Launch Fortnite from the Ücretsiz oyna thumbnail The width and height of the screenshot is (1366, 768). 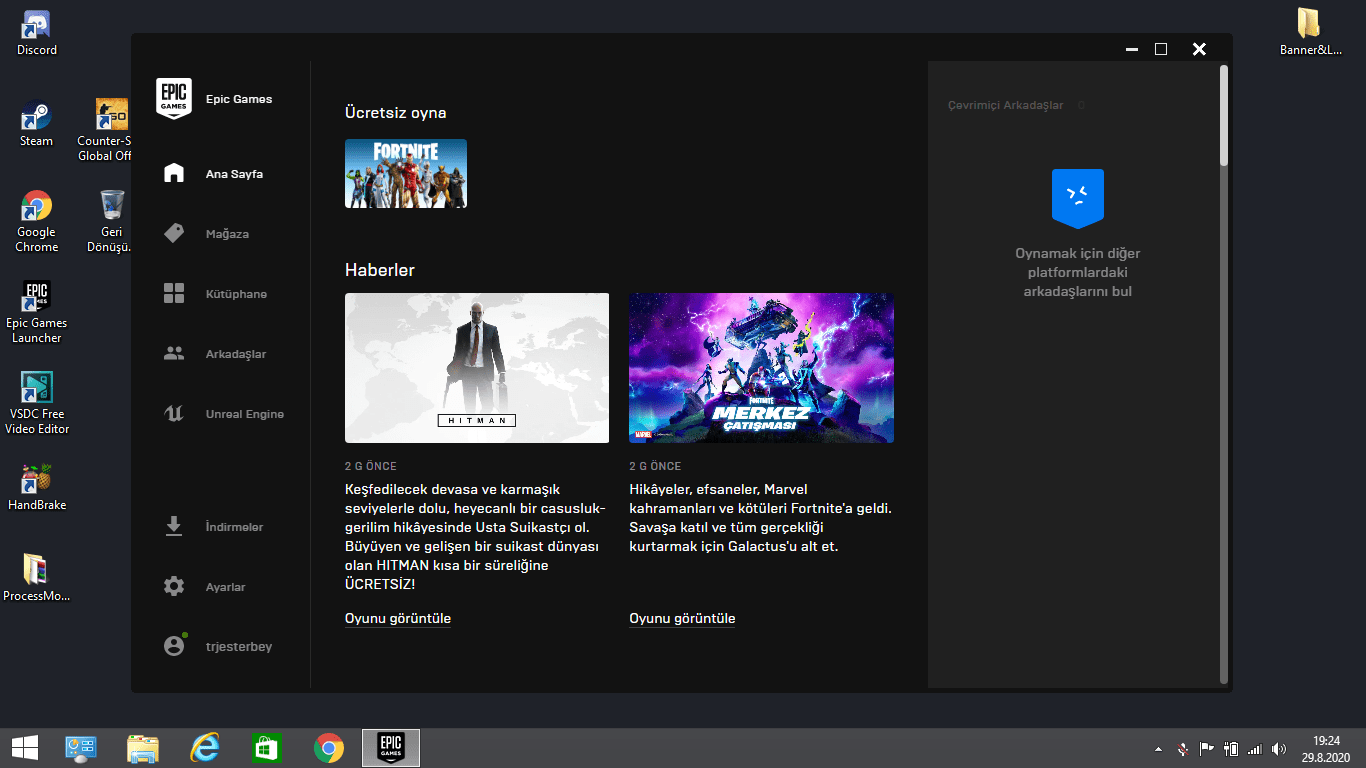click(x=406, y=173)
